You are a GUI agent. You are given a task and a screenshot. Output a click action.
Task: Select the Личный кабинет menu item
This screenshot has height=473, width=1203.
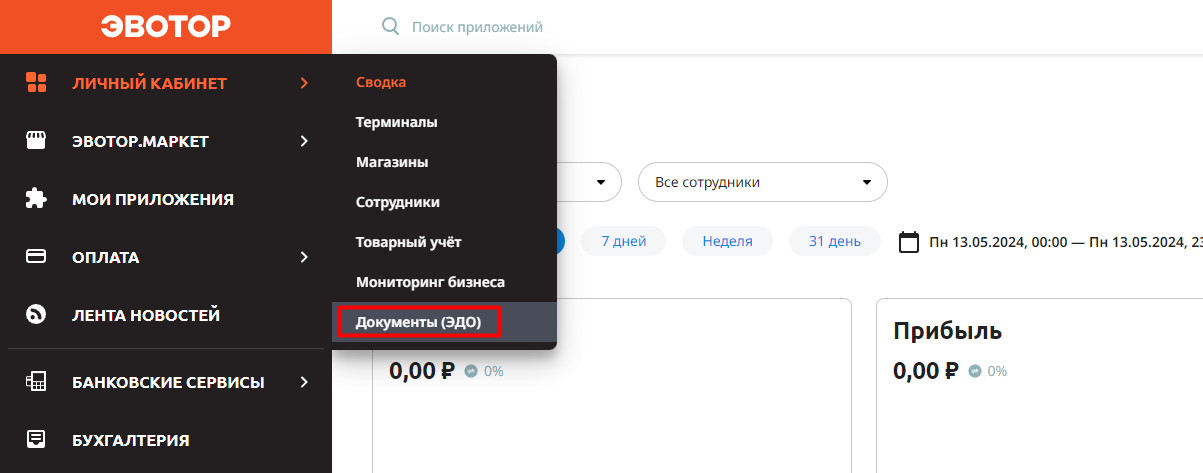(x=166, y=83)
